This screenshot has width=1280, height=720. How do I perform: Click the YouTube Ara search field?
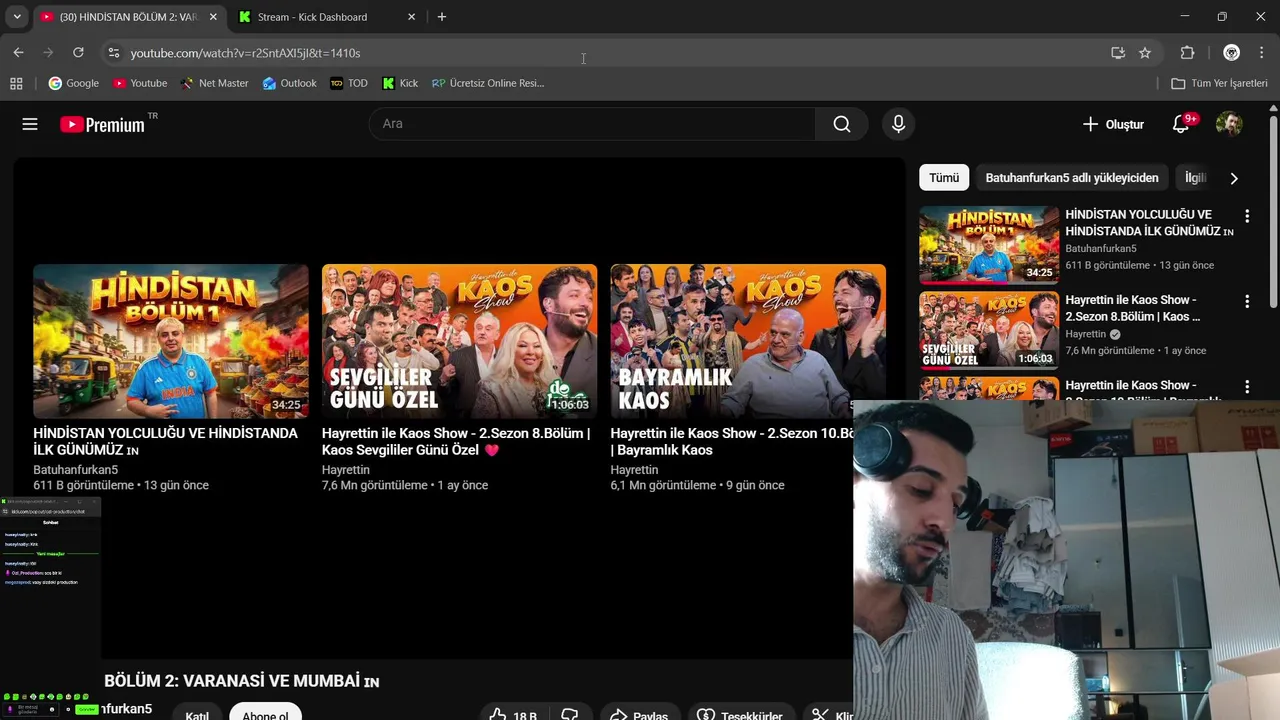592,124
